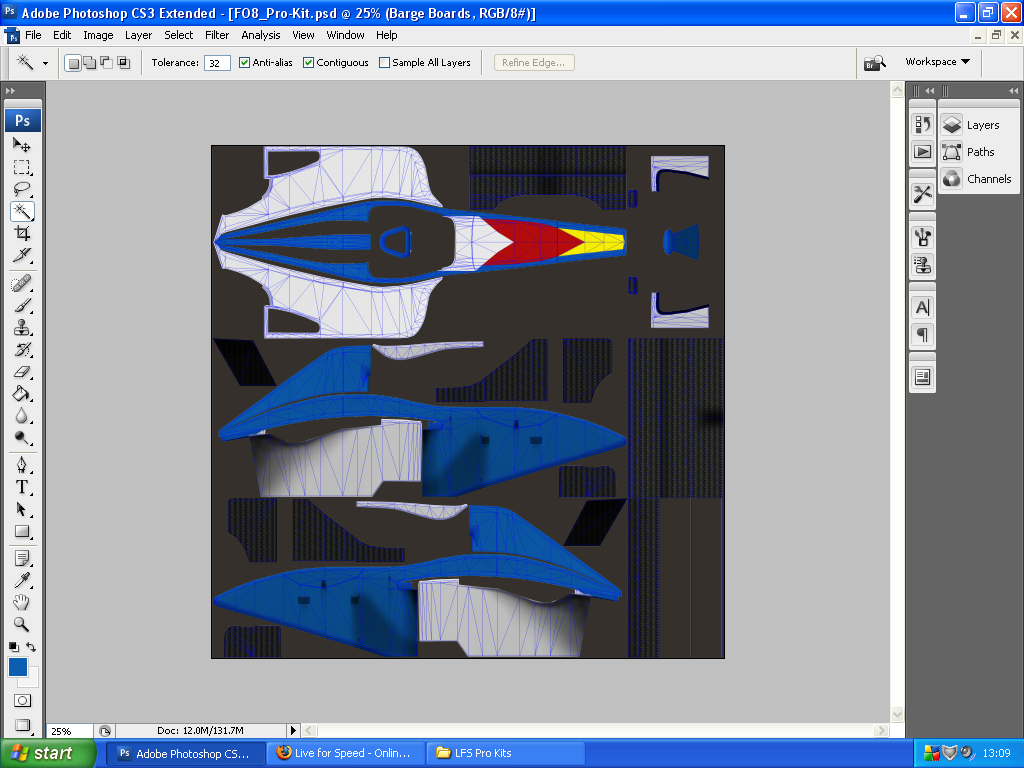The height and width of the screenshot is (768, 1024).
Task: Open the Edit menu
Action: pyautogui.click(x=62, y=35)
